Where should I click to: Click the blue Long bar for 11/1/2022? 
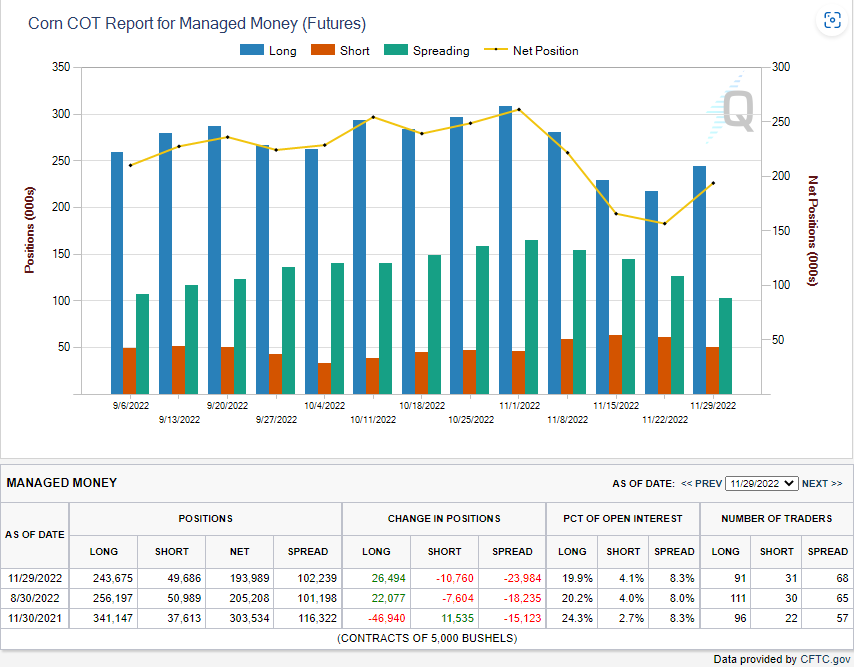click(505, 250)
